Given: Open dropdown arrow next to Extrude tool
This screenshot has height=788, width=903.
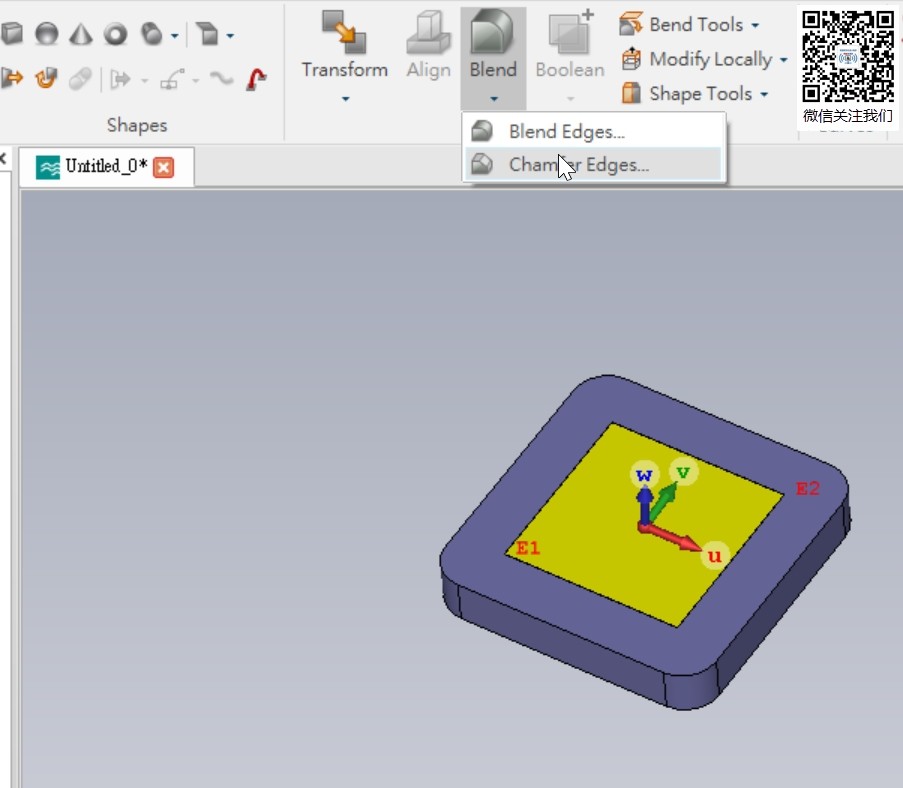Looking at the screenshot, I should pyautogui.click(x=230, y=36).
